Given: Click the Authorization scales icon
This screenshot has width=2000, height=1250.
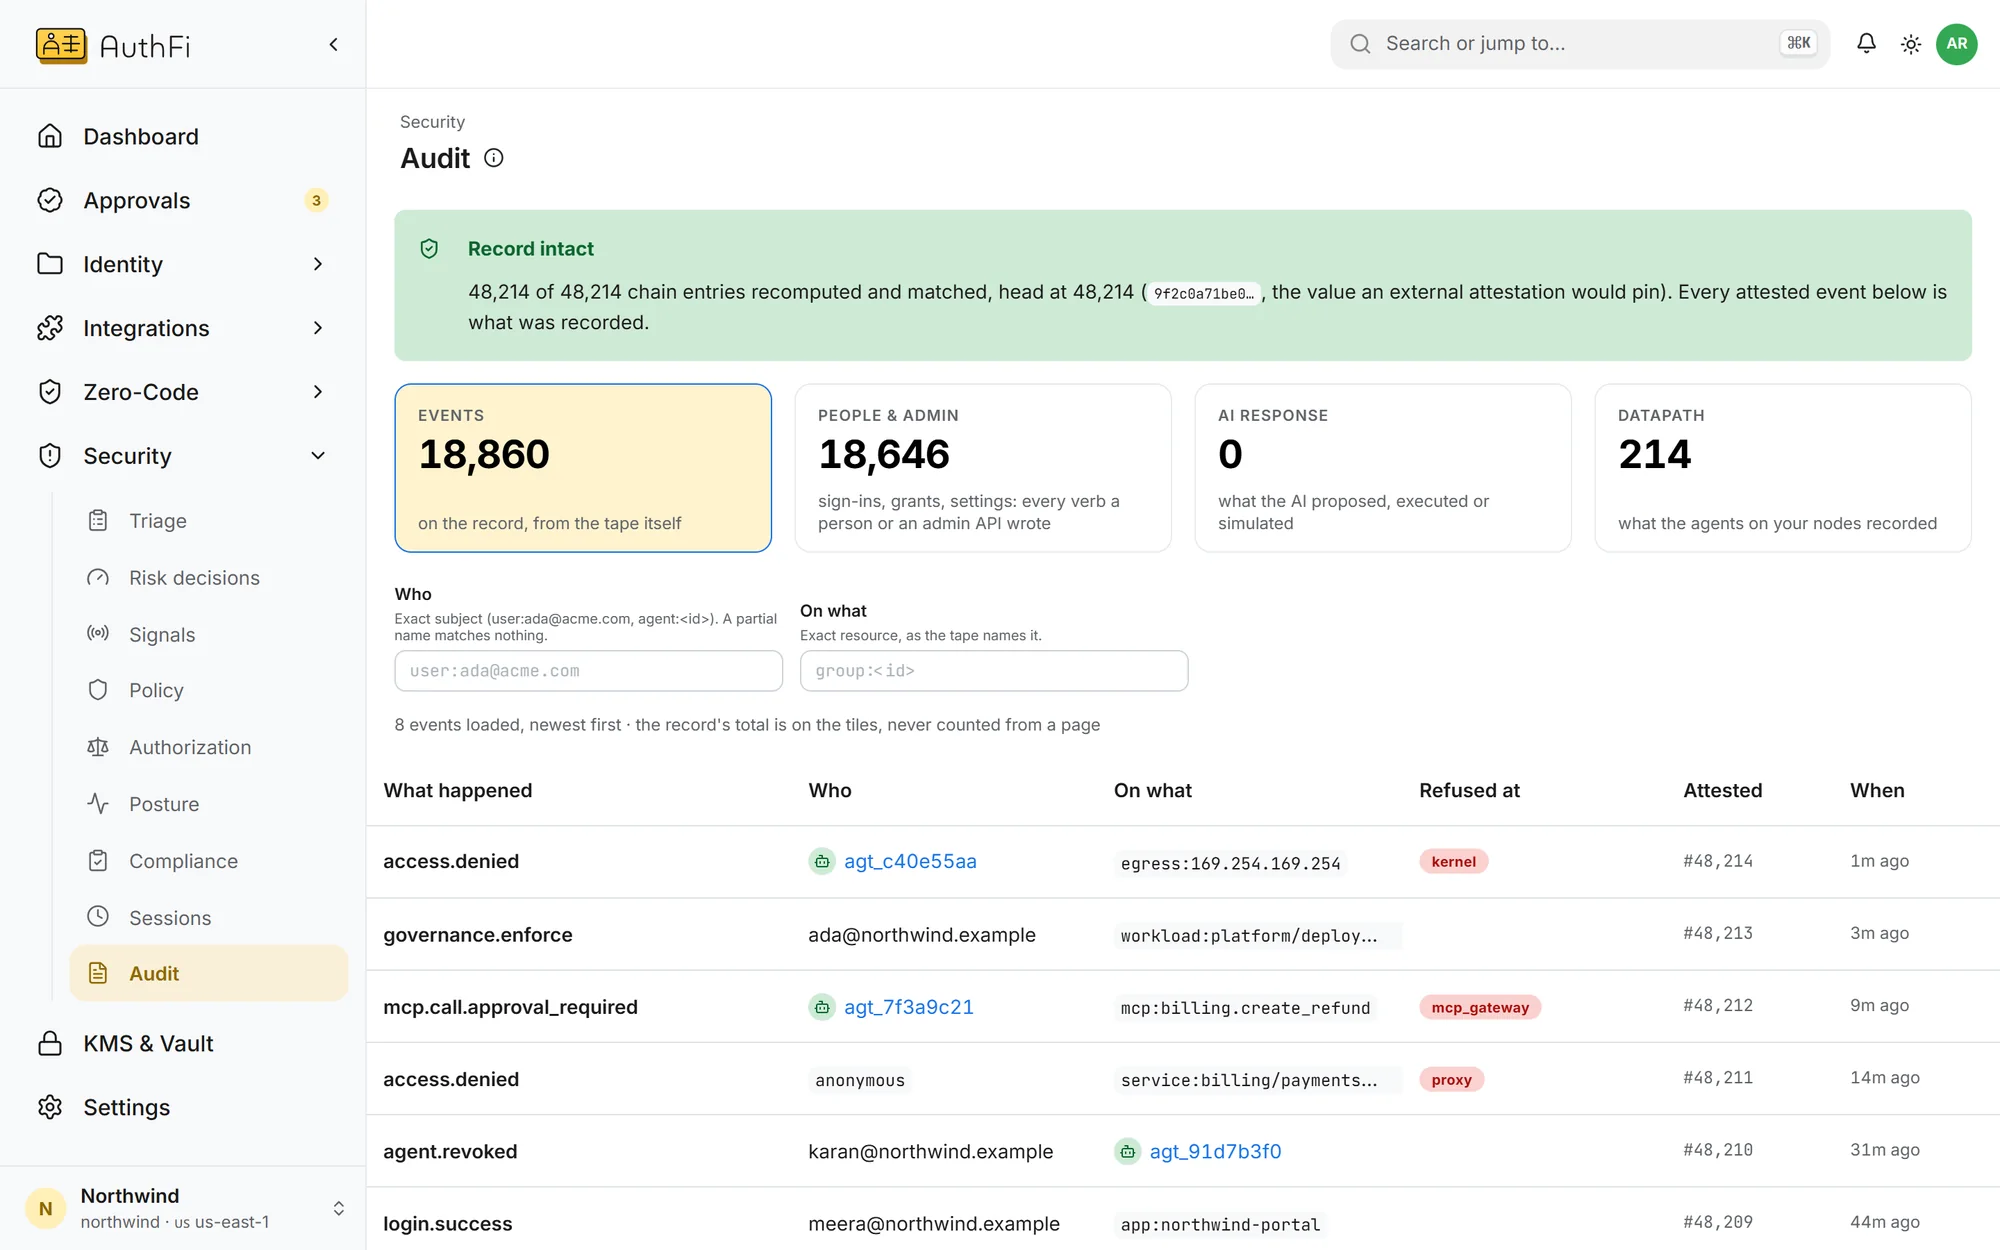Looking at the screenshot, I should (98, 747).
